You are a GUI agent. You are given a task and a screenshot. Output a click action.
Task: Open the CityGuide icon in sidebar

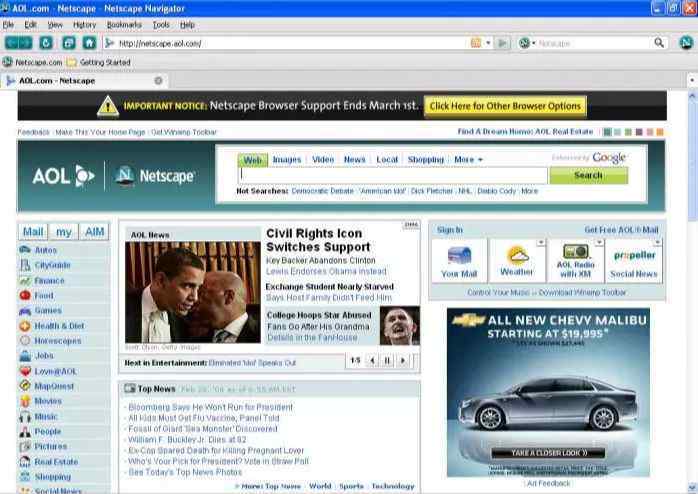click(x=25, y=265)
